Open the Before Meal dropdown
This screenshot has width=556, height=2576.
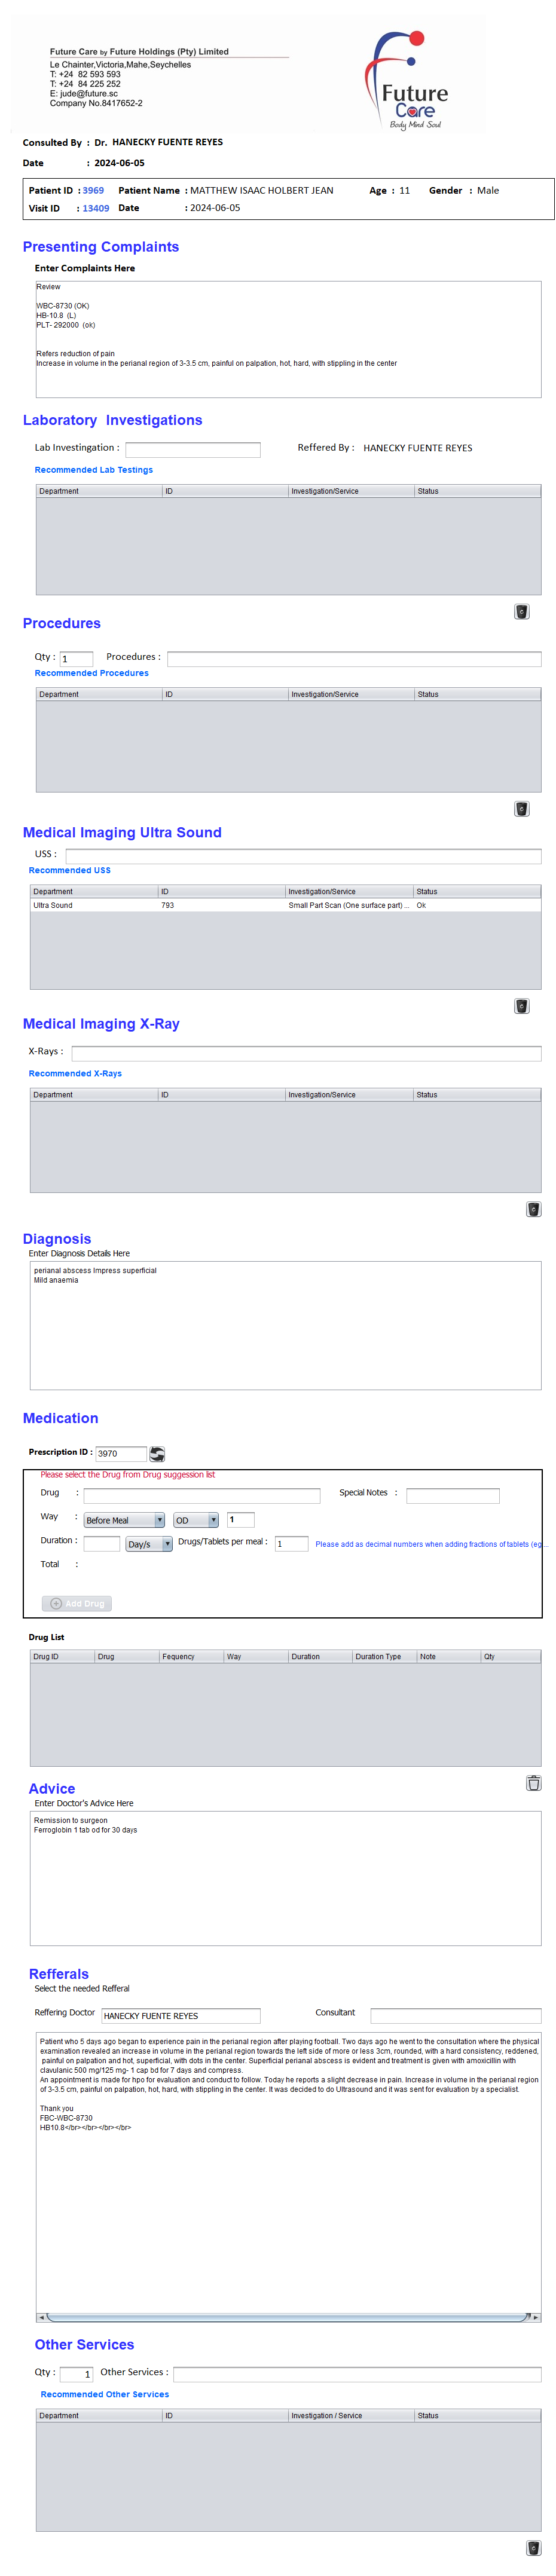[124, 1519]
